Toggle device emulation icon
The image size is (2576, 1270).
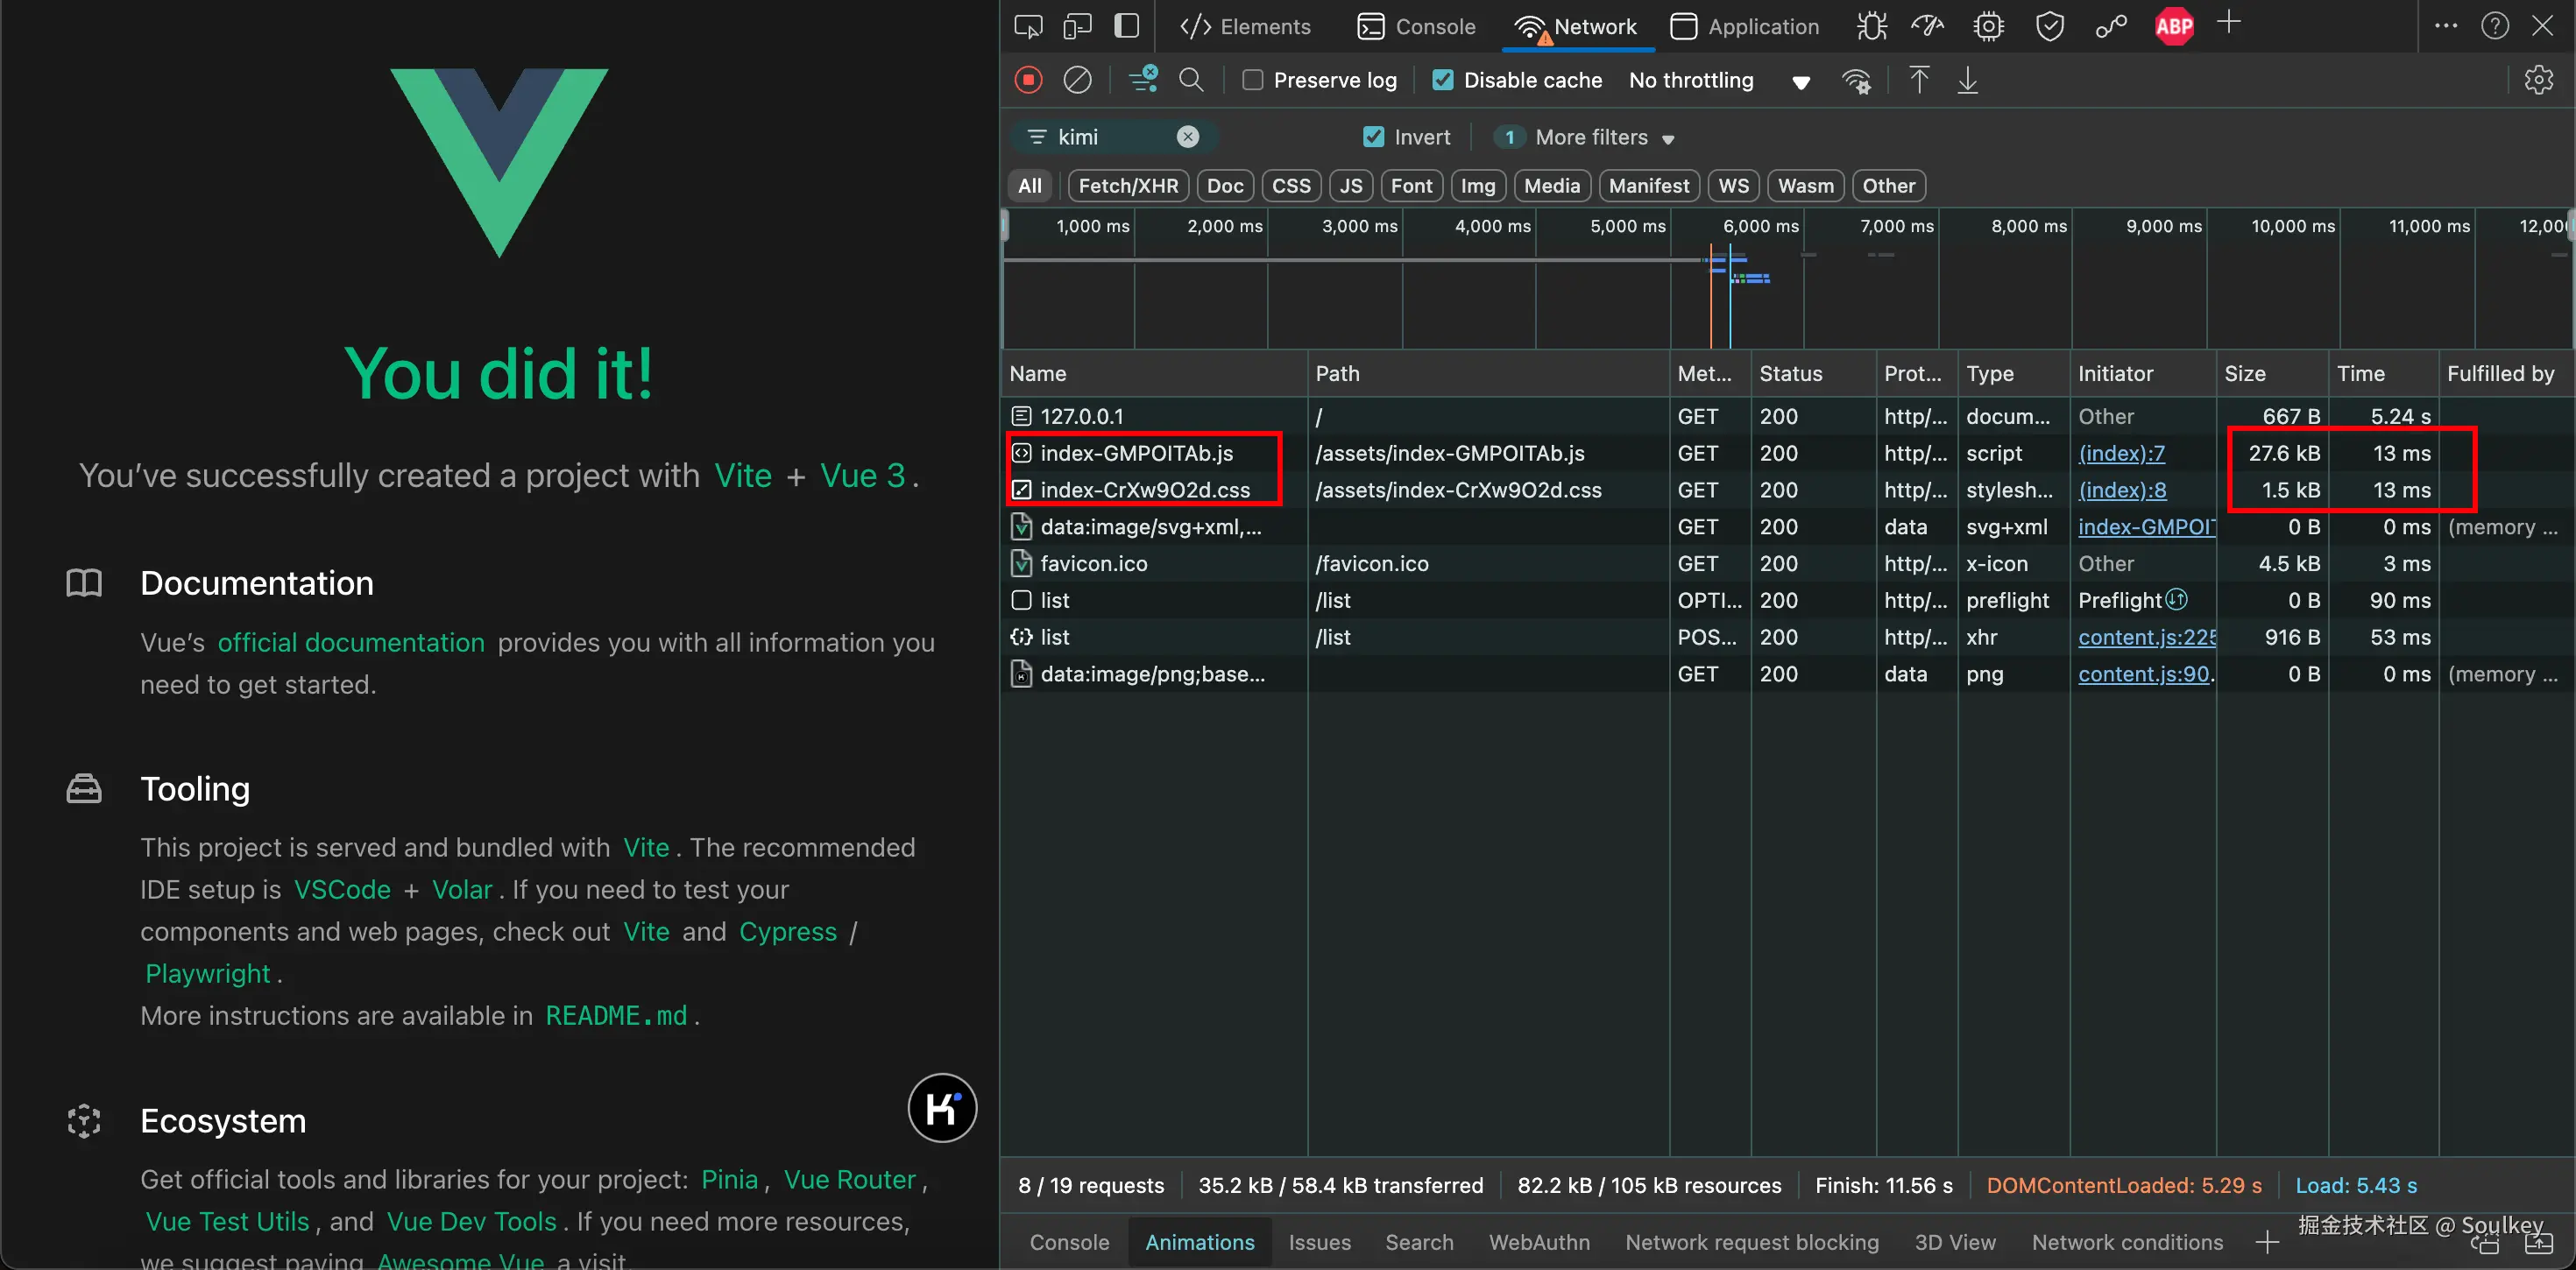pos(1077,26)
